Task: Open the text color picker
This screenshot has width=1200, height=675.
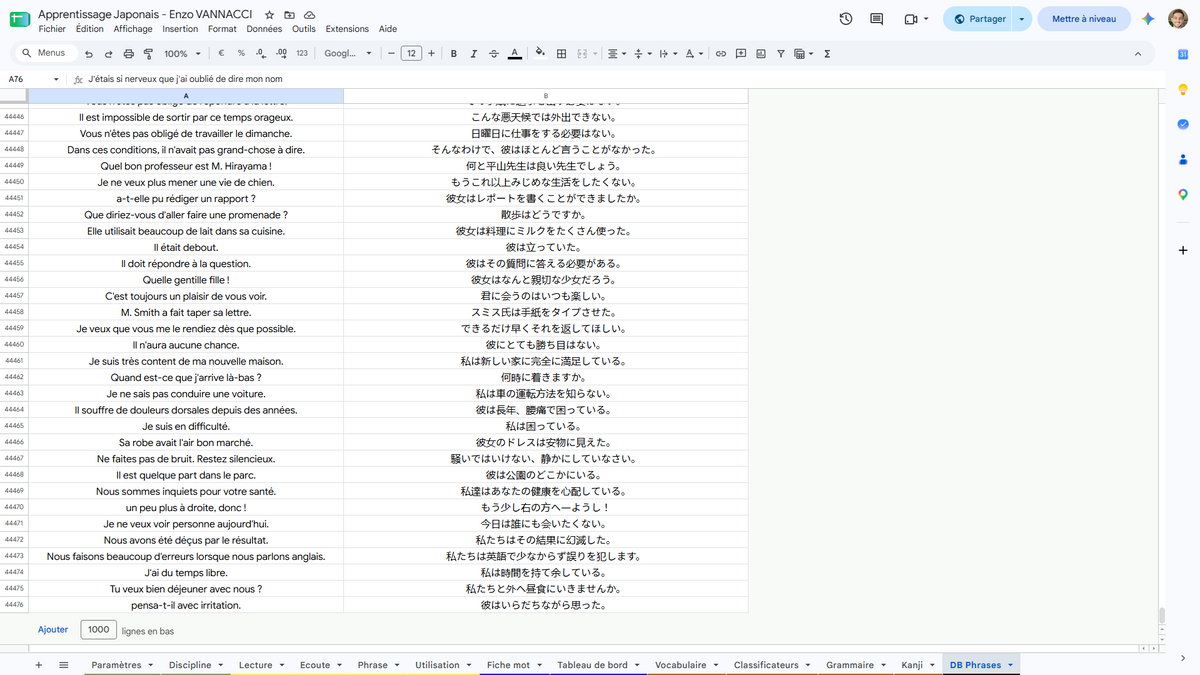Action: (514, 54)
